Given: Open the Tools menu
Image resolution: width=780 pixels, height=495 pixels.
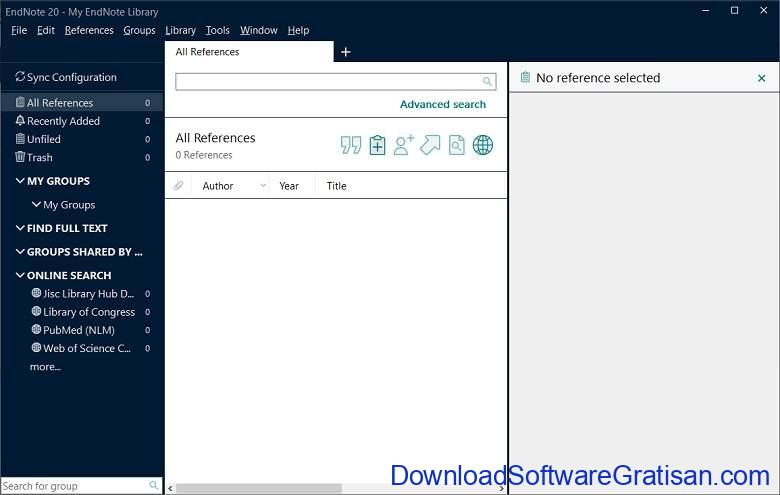Looking at the screenshot, I should pyautogui.click(x=218, y=30).
